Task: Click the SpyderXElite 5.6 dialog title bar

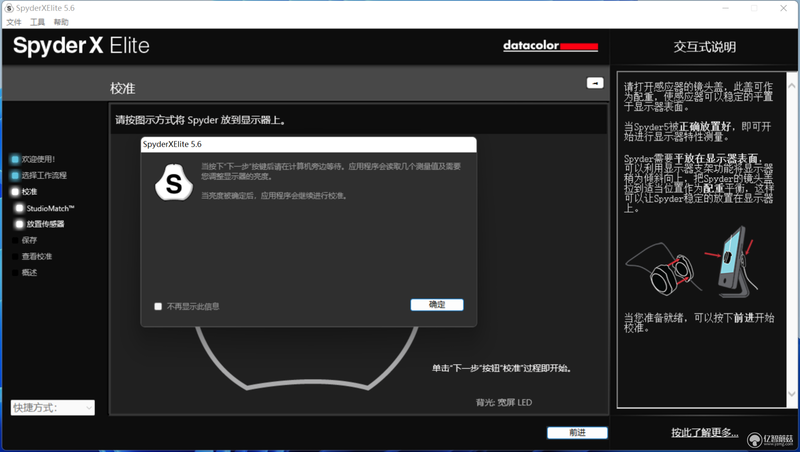Action: [309, 144]
